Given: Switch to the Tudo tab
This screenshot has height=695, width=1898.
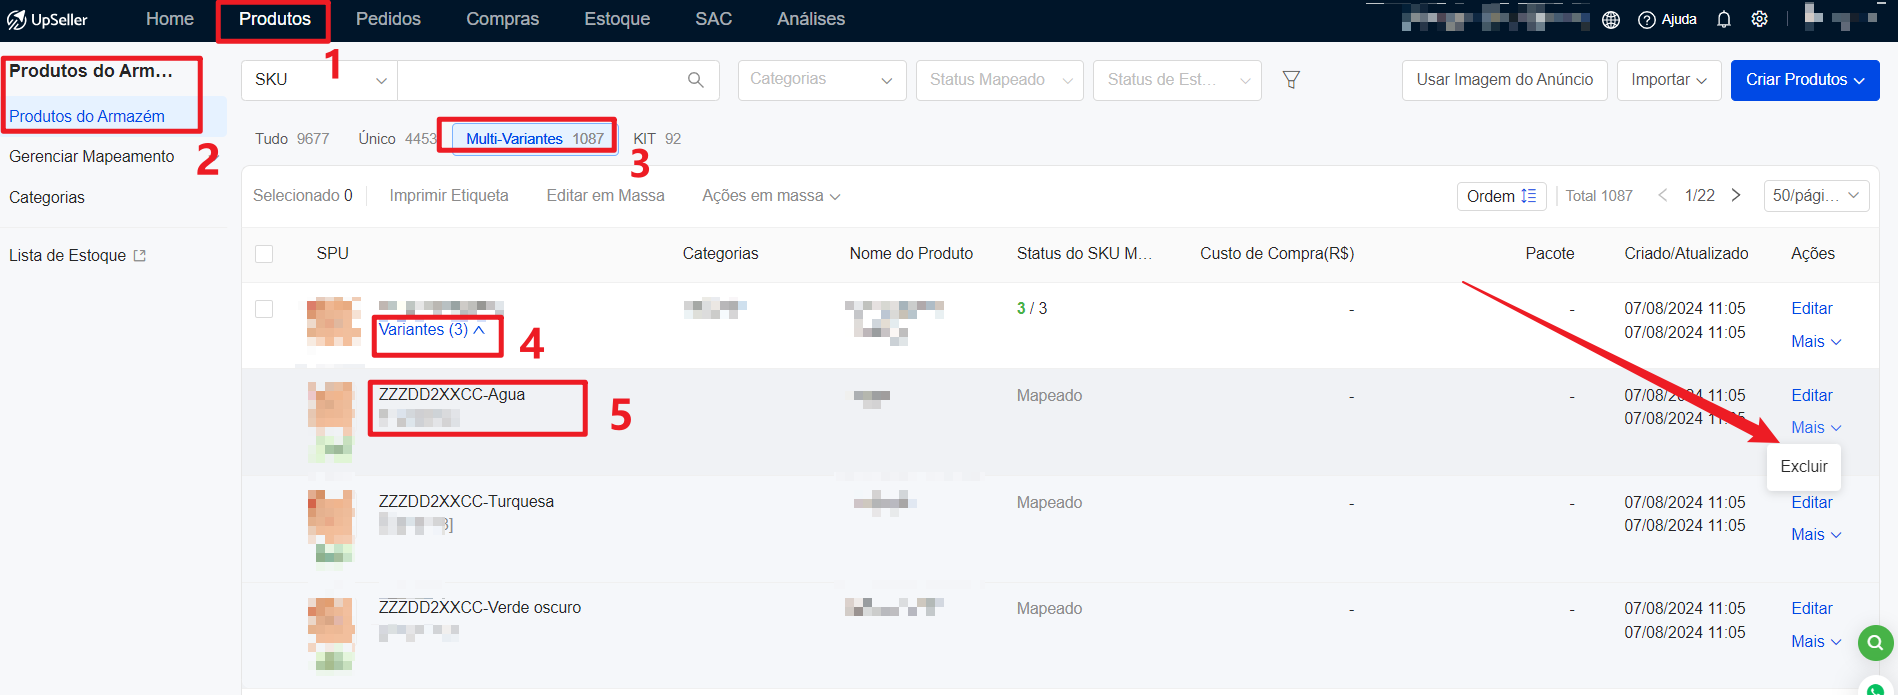Looking at the screenshot, I should pos(292,139).
